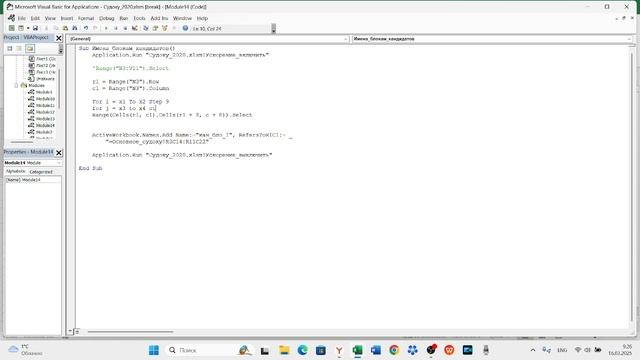
Task: Toggle Folders button in Project pane
Action: pos(30,49)
